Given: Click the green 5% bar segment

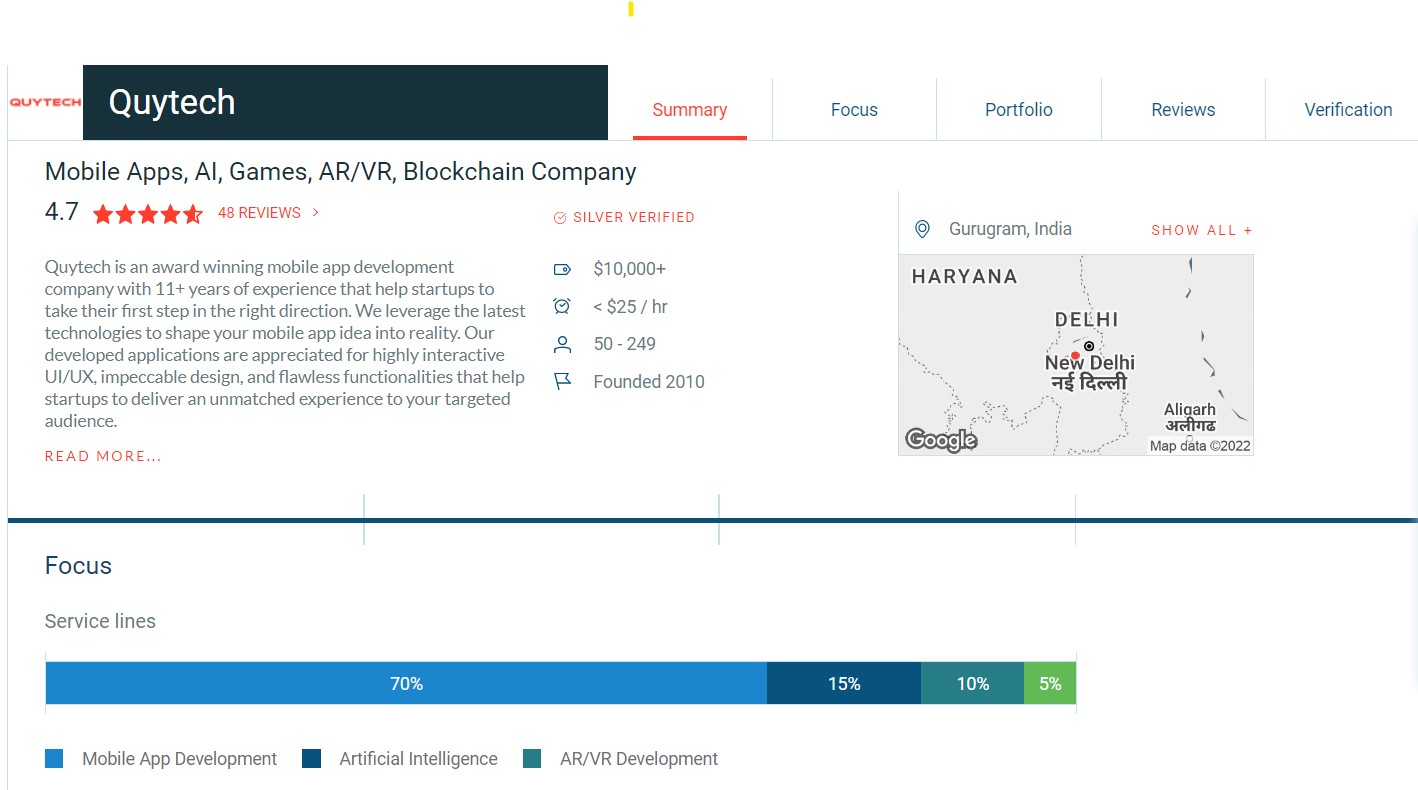Looking at the screenshot, I should click(1050, 684).
